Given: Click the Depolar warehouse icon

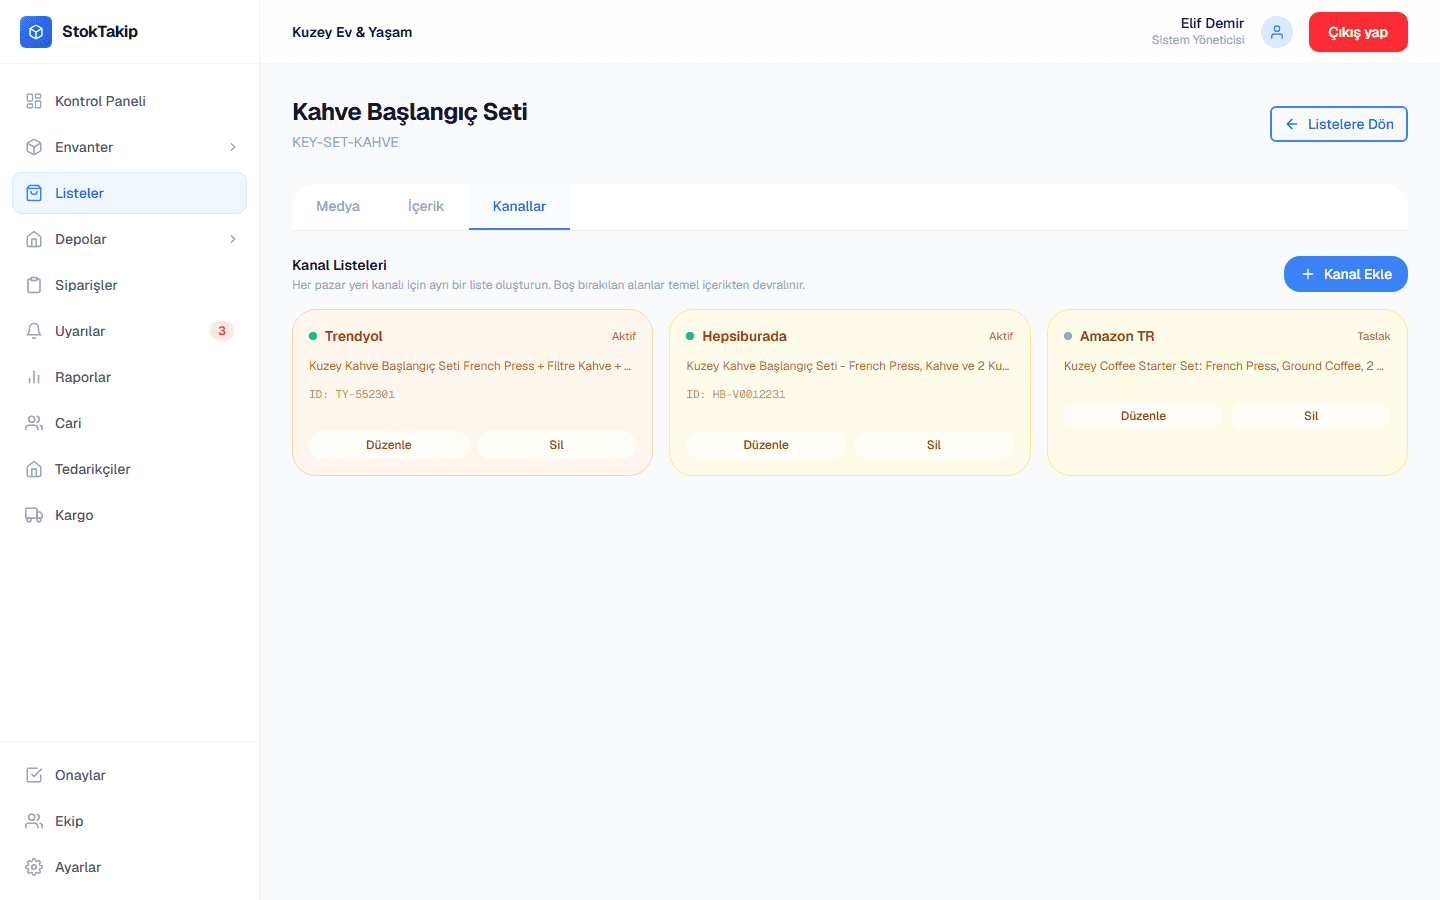Looking at the screenshot, I should click(34, 239).
